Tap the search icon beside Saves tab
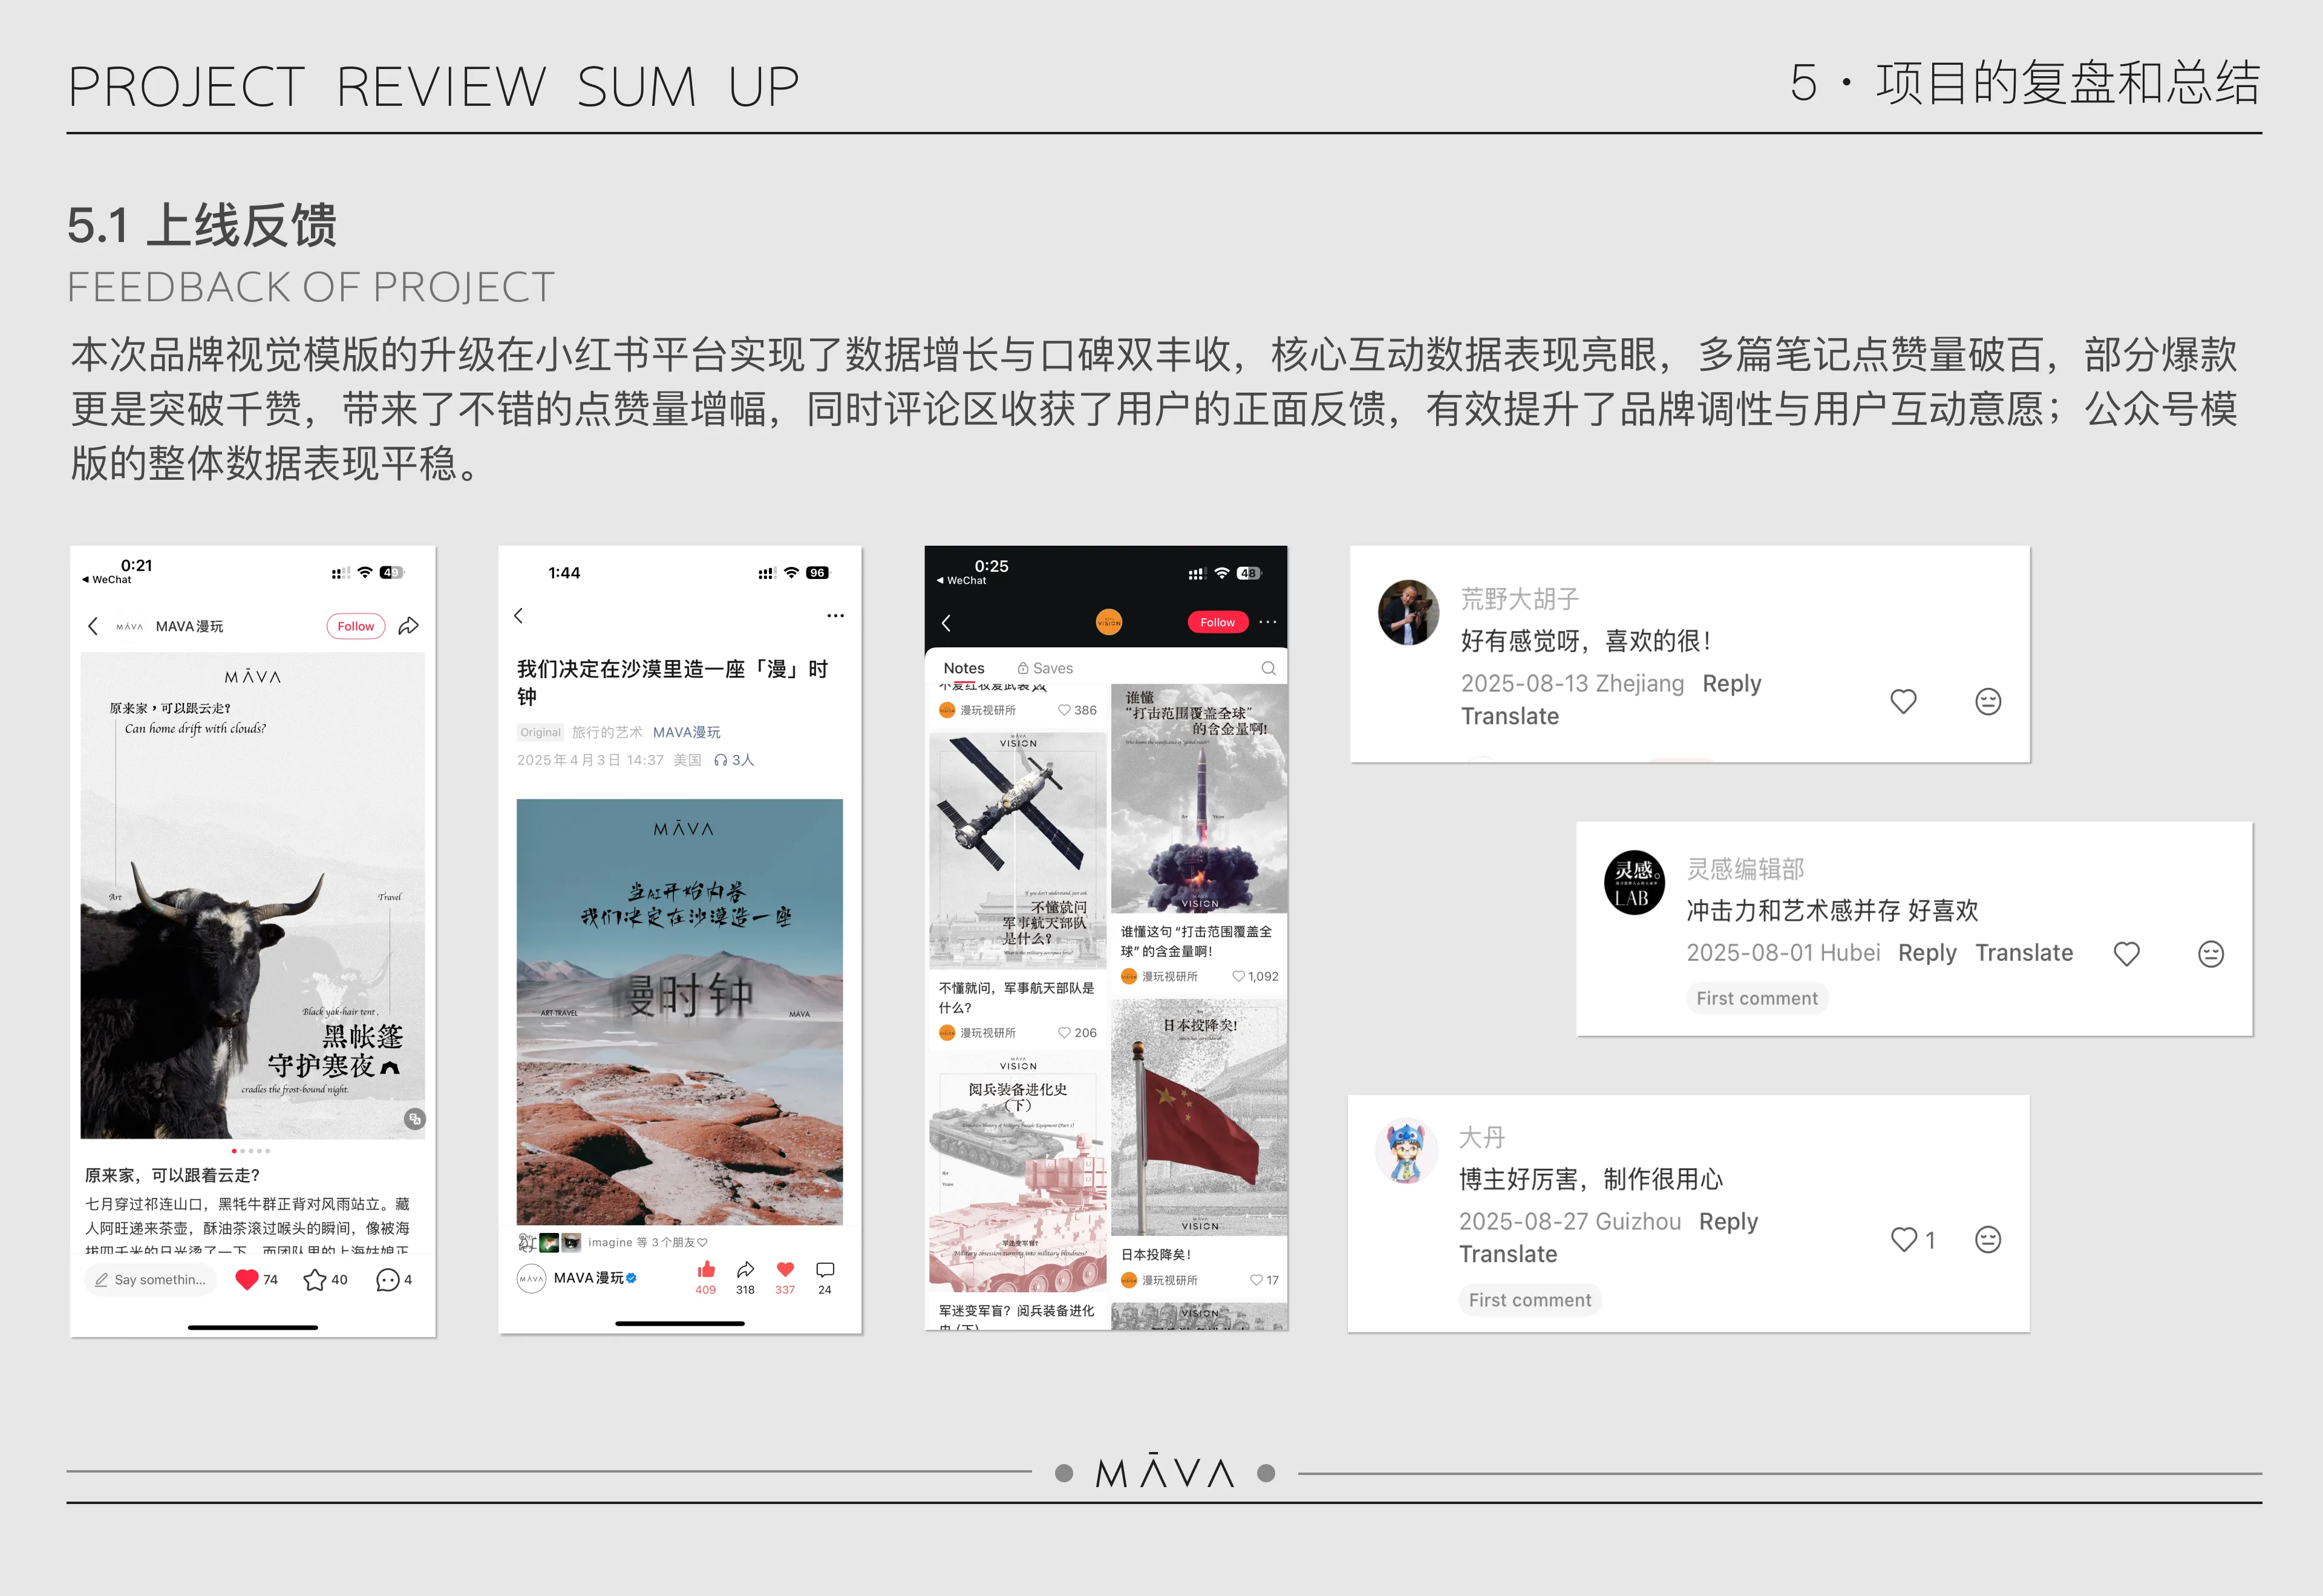The height and width of the screenshot is (1596, 2323). tap(1268, 668)
